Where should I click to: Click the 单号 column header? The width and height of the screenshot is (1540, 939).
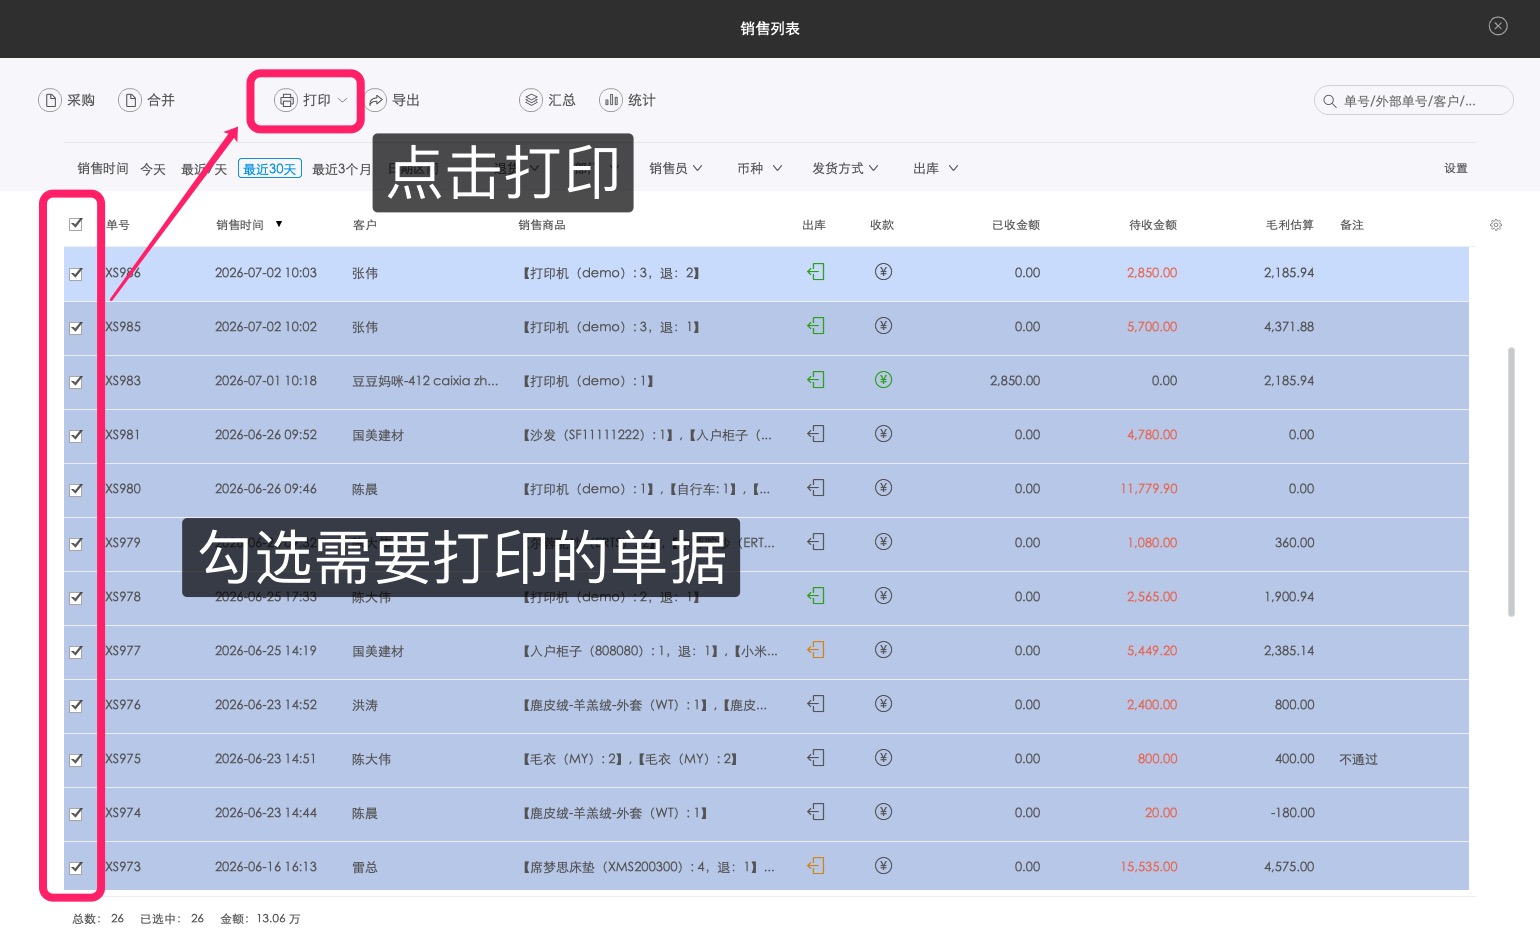click(x=118, y=225)
